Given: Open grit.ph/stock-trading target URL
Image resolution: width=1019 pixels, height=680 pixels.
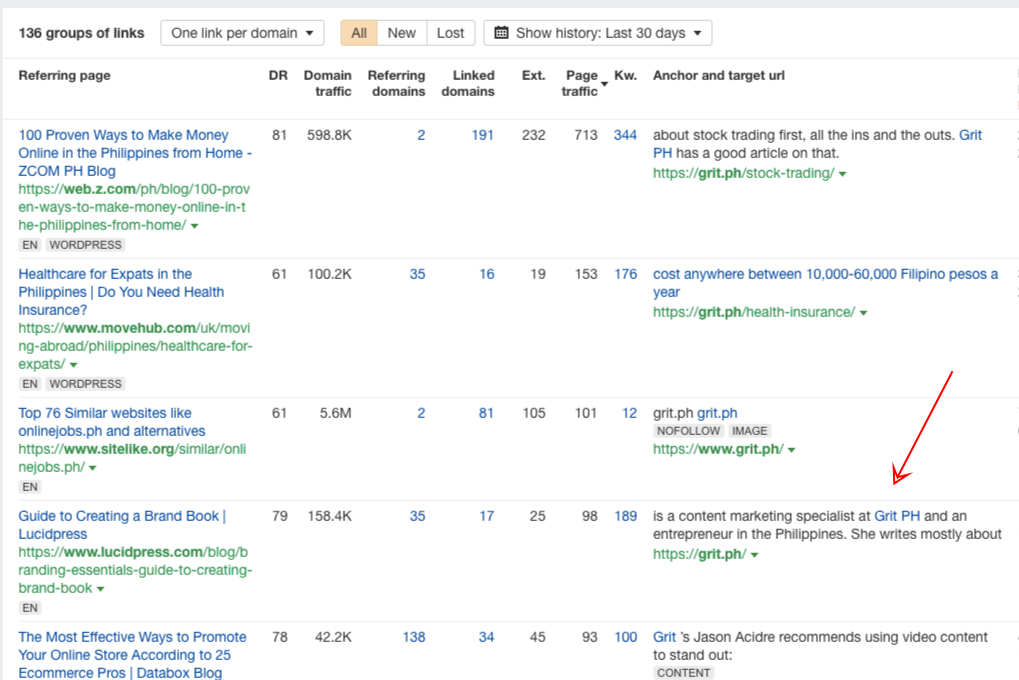Looking at the screenshot, I should tap(743, 174).
